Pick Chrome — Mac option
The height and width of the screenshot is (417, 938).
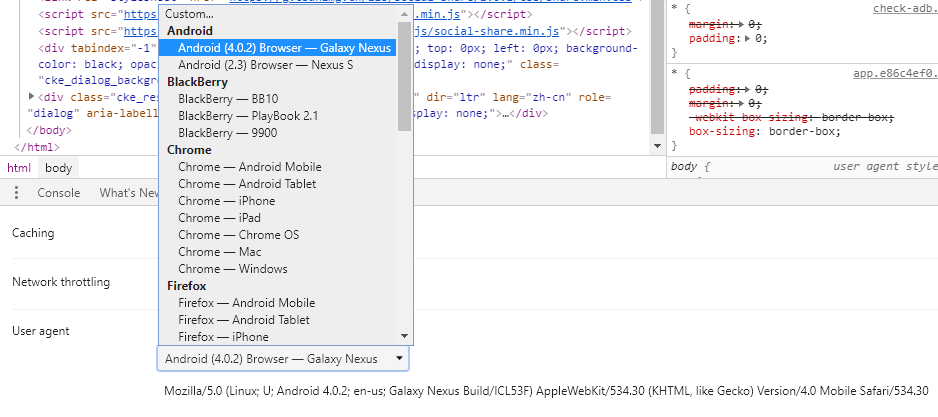point(278,252)
